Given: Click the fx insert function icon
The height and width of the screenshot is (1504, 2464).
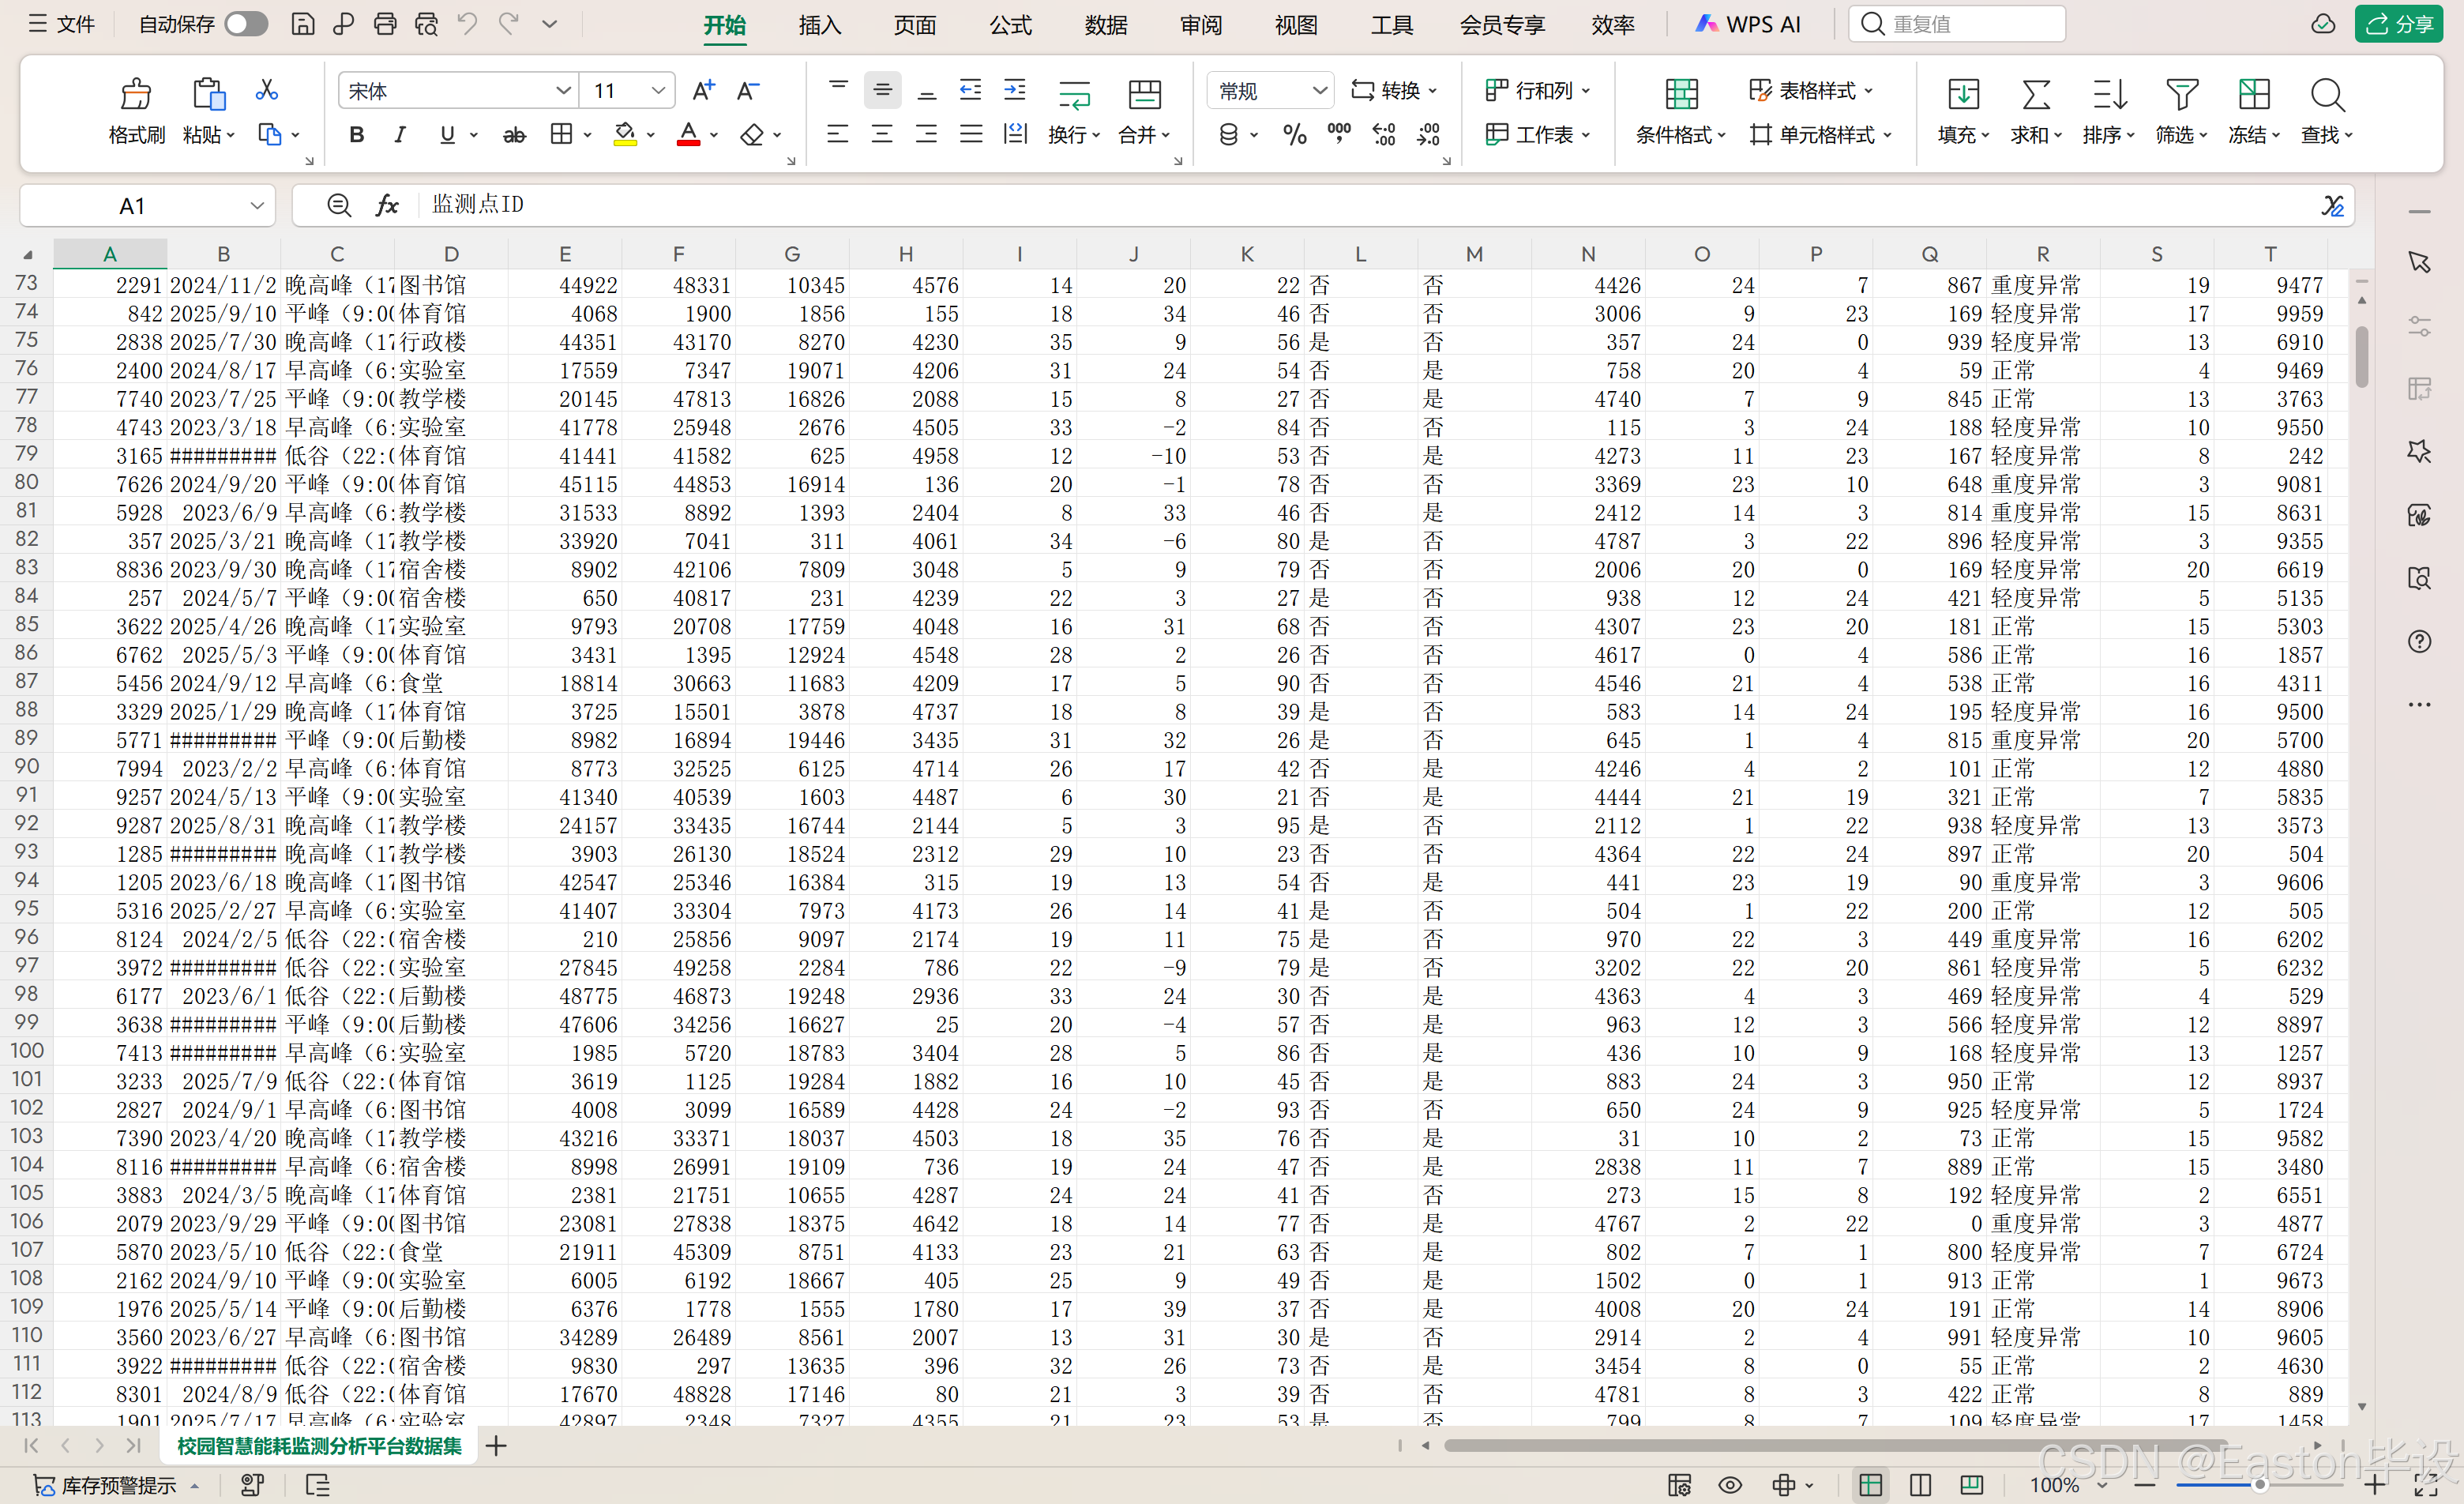Looking at the screenshot, I should pos(387,205).
